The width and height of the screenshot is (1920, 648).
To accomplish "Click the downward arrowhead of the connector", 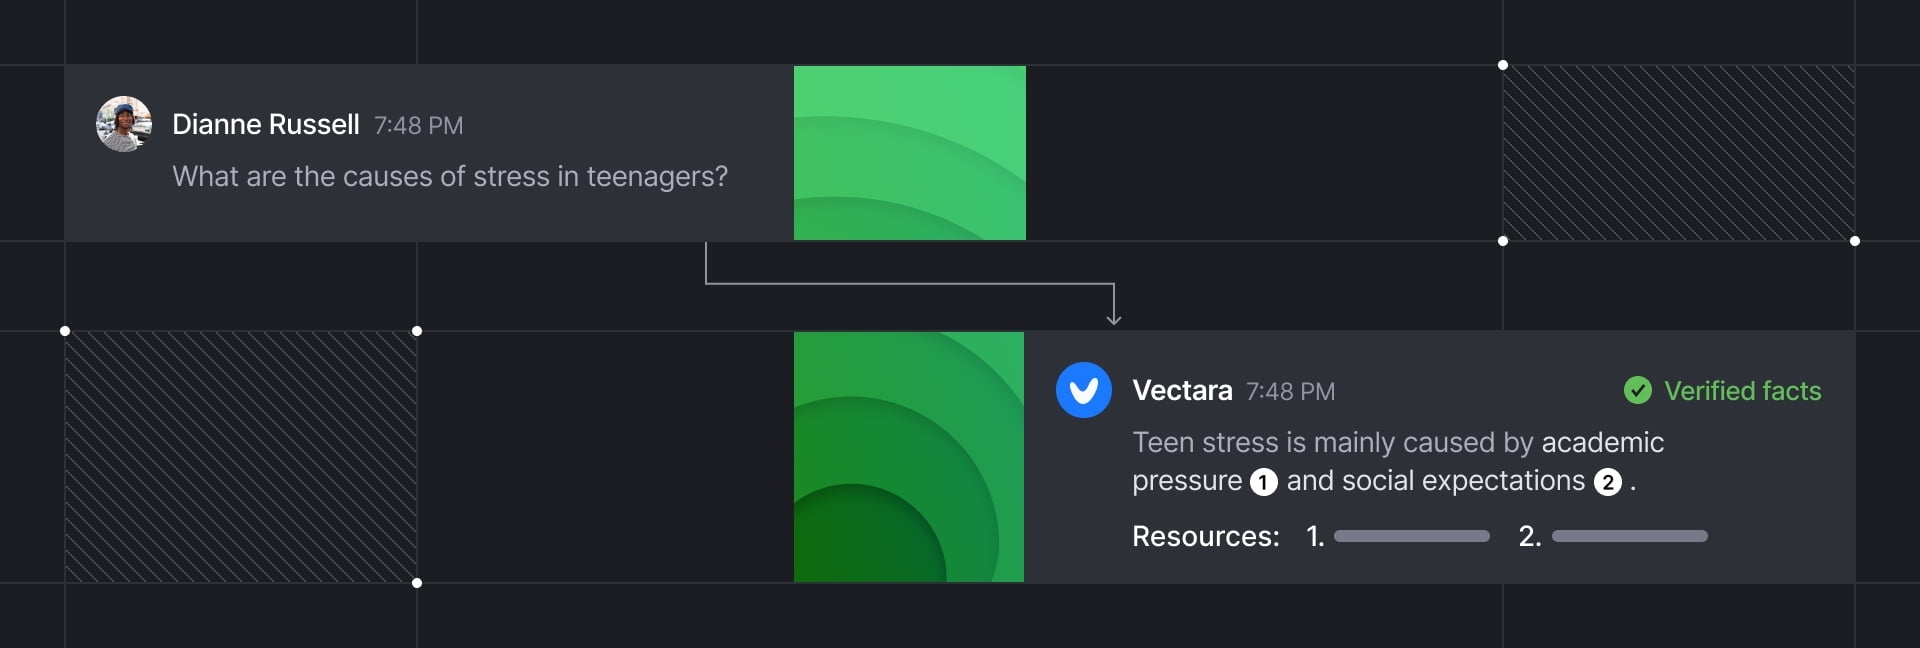I will click(1113, 319).
